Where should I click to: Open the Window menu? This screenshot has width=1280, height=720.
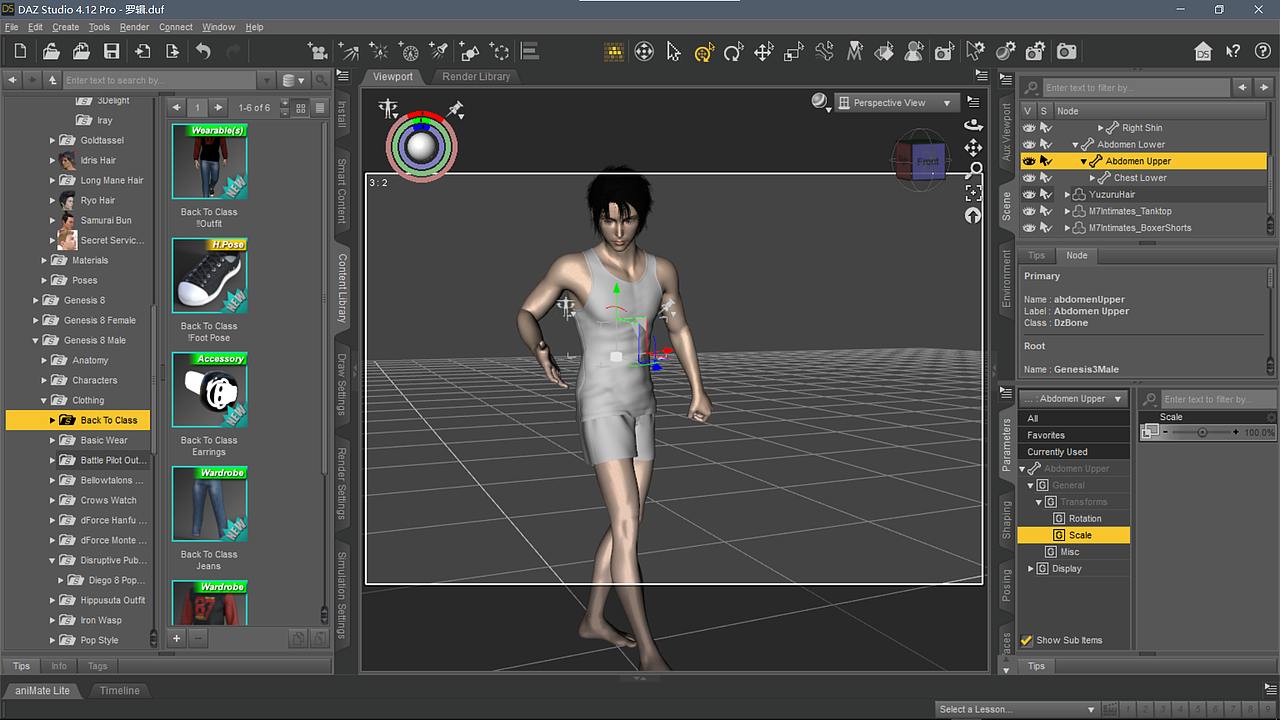point(219,27)
